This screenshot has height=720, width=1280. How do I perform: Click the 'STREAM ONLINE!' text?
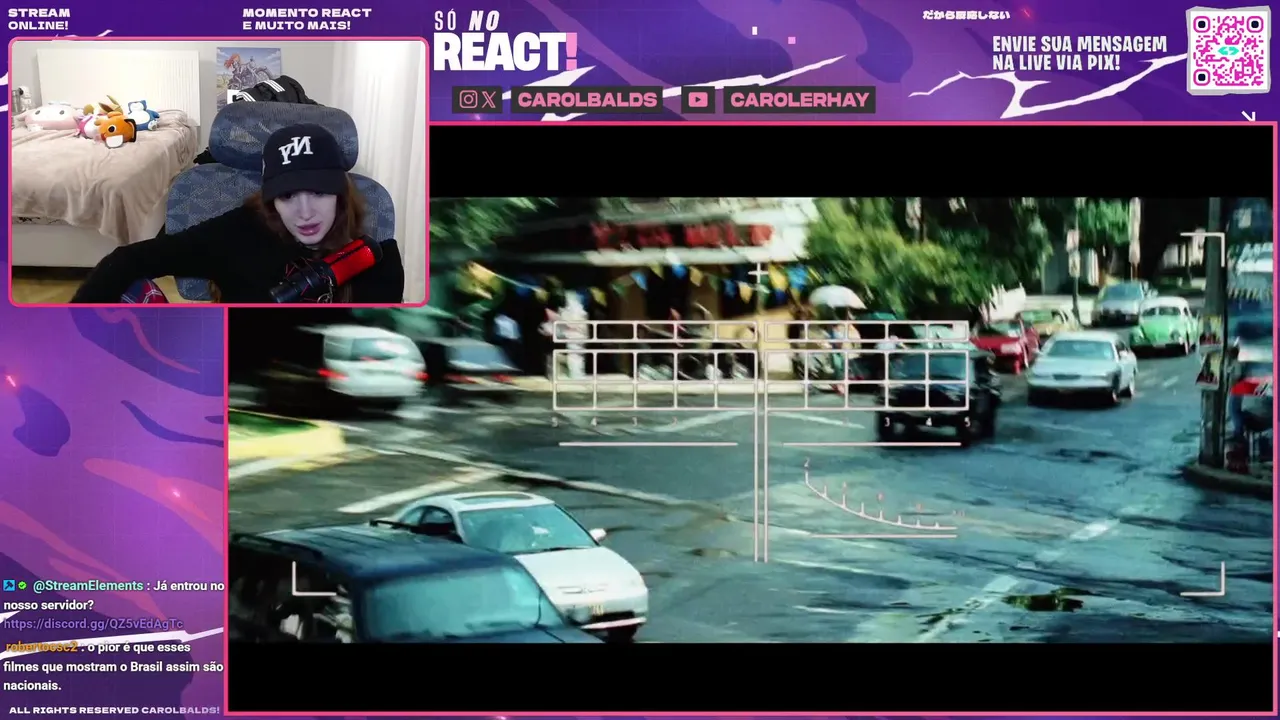(x=39, y=18)
